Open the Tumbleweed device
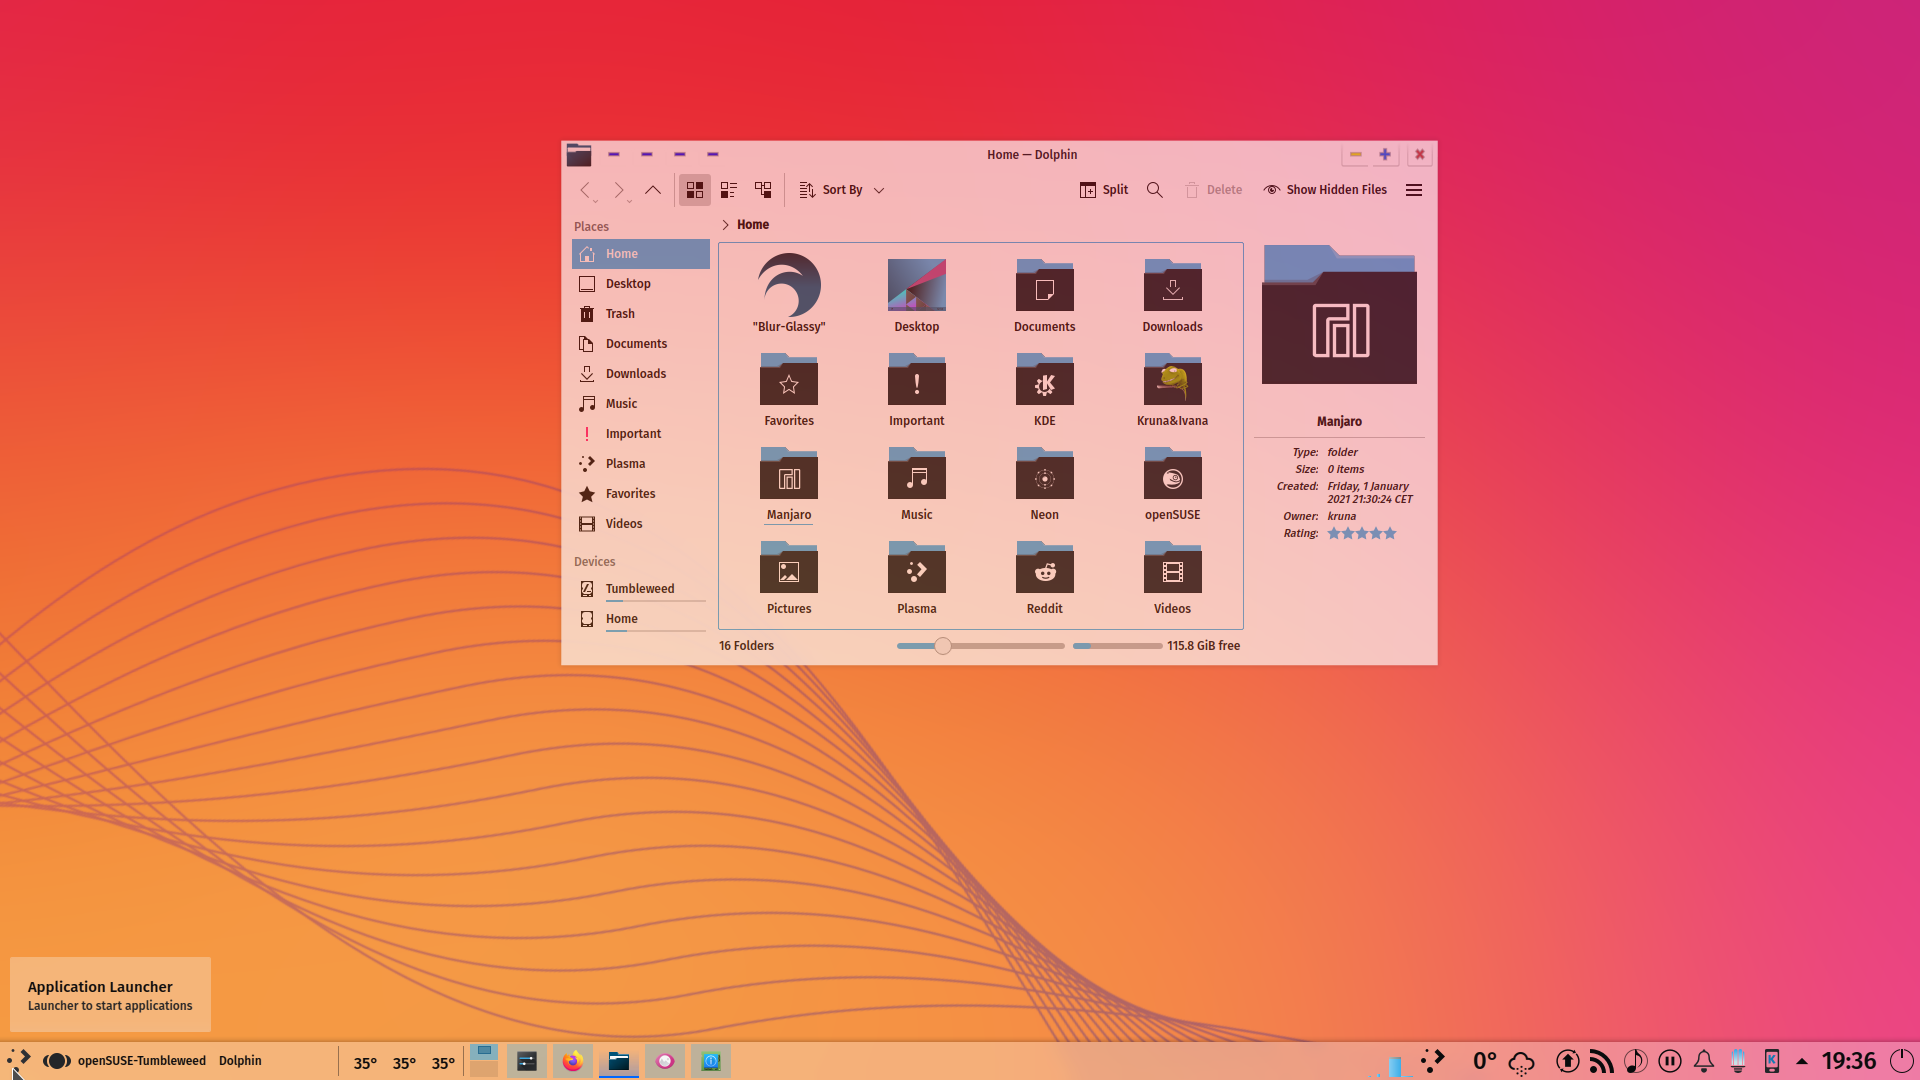The width and height of the screenshot is (1920, 1080). pos(641,589)
